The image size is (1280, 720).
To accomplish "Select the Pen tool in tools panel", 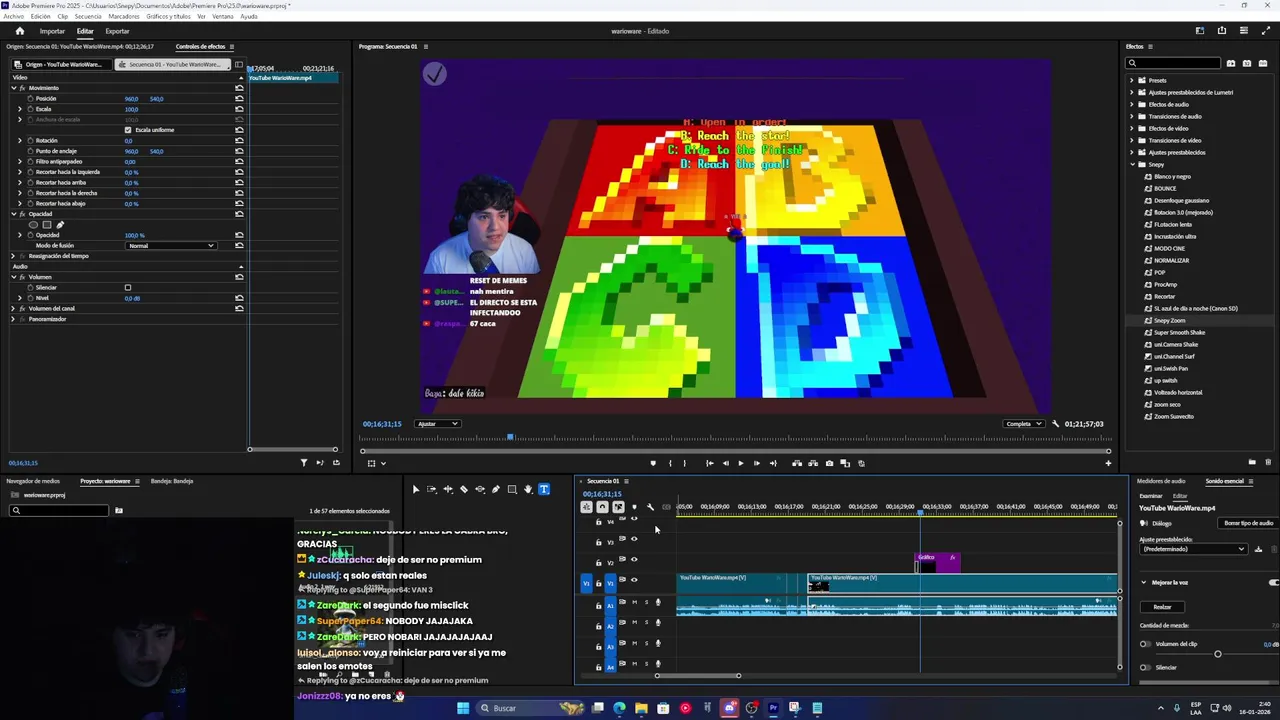I will (496, 489).
